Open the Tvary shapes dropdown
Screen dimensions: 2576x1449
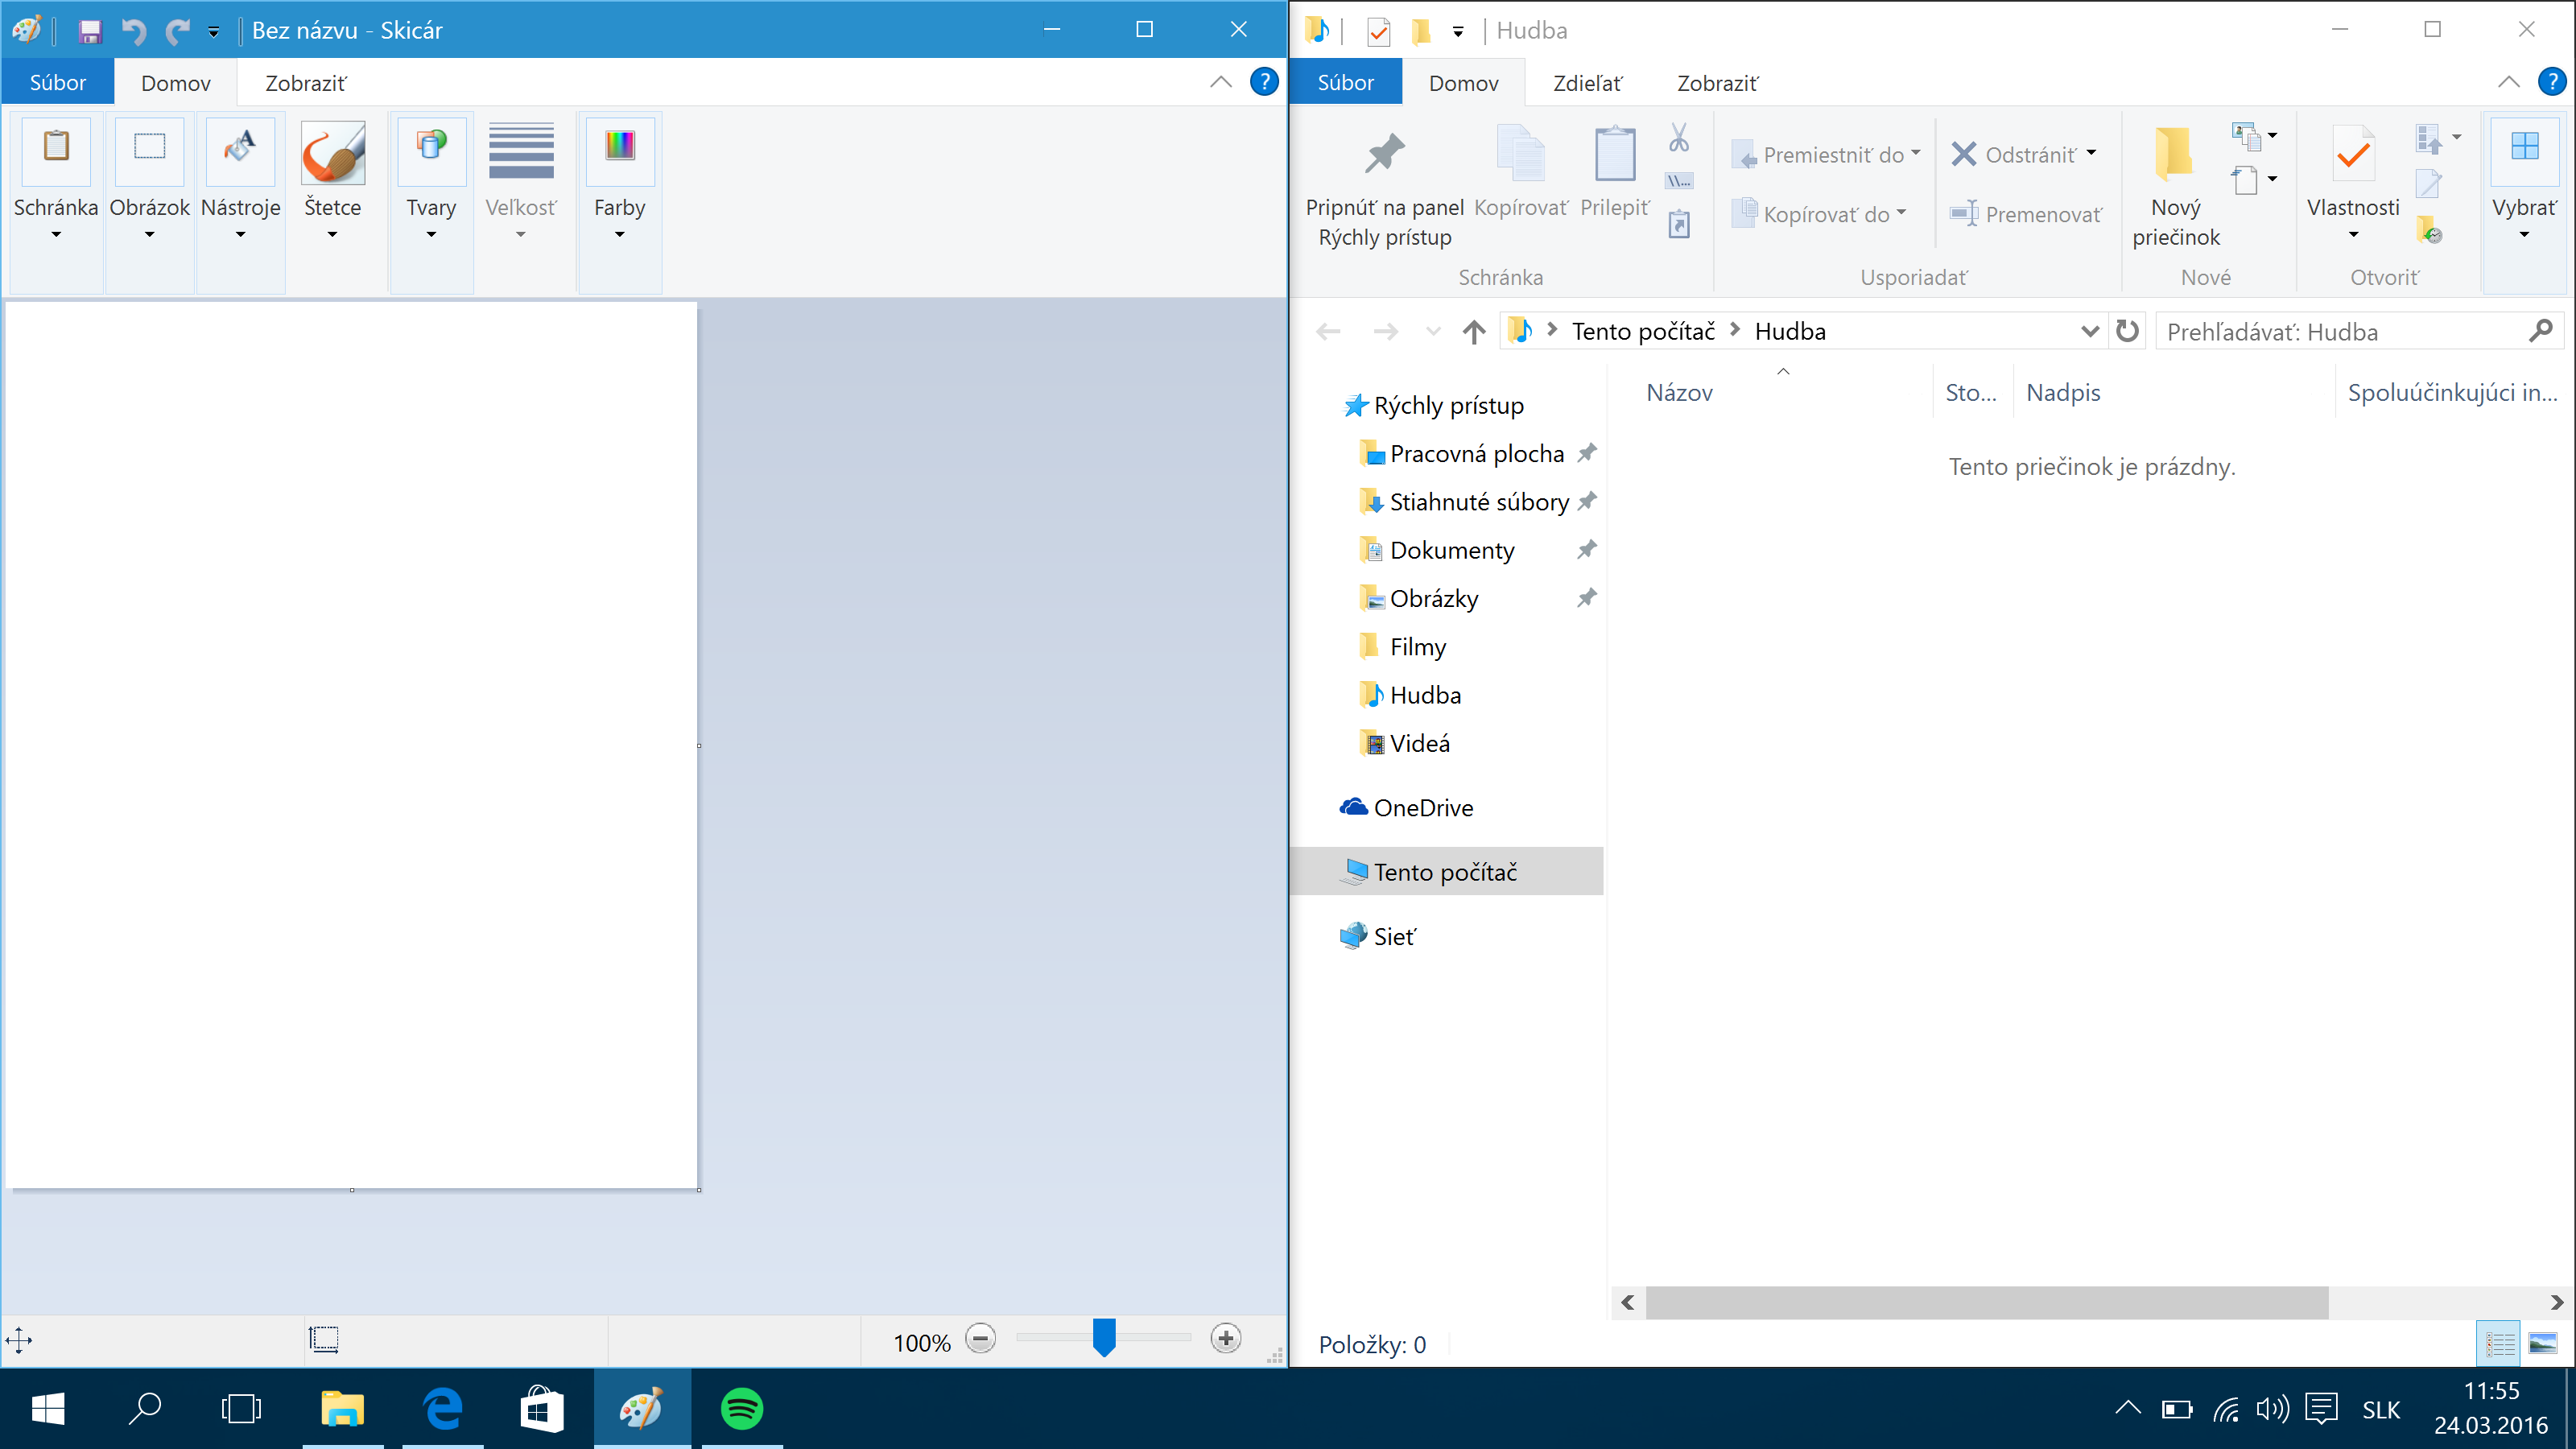[x=431, y=202]
